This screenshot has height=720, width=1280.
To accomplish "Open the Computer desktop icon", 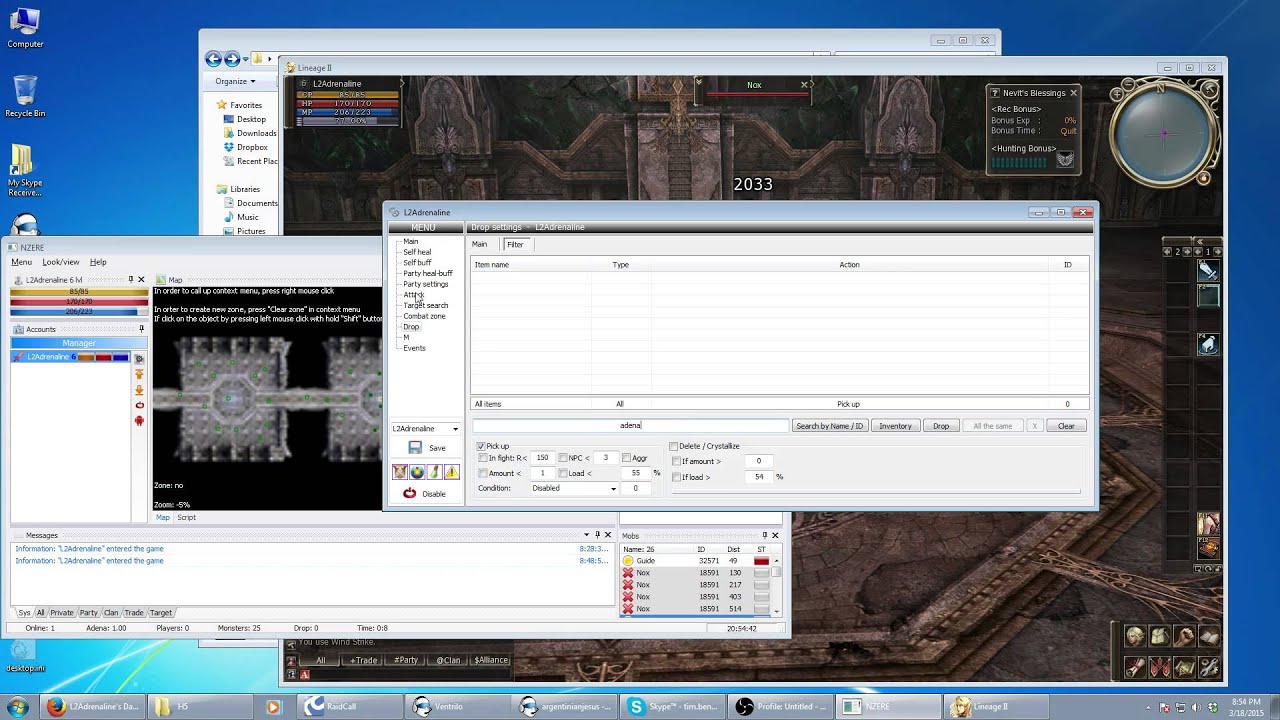I will tap(25, 27).
